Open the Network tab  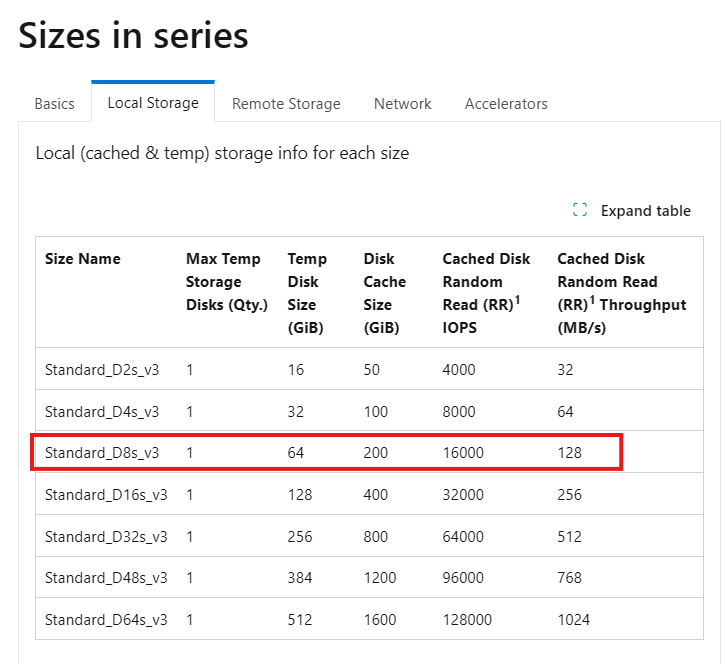403,104
